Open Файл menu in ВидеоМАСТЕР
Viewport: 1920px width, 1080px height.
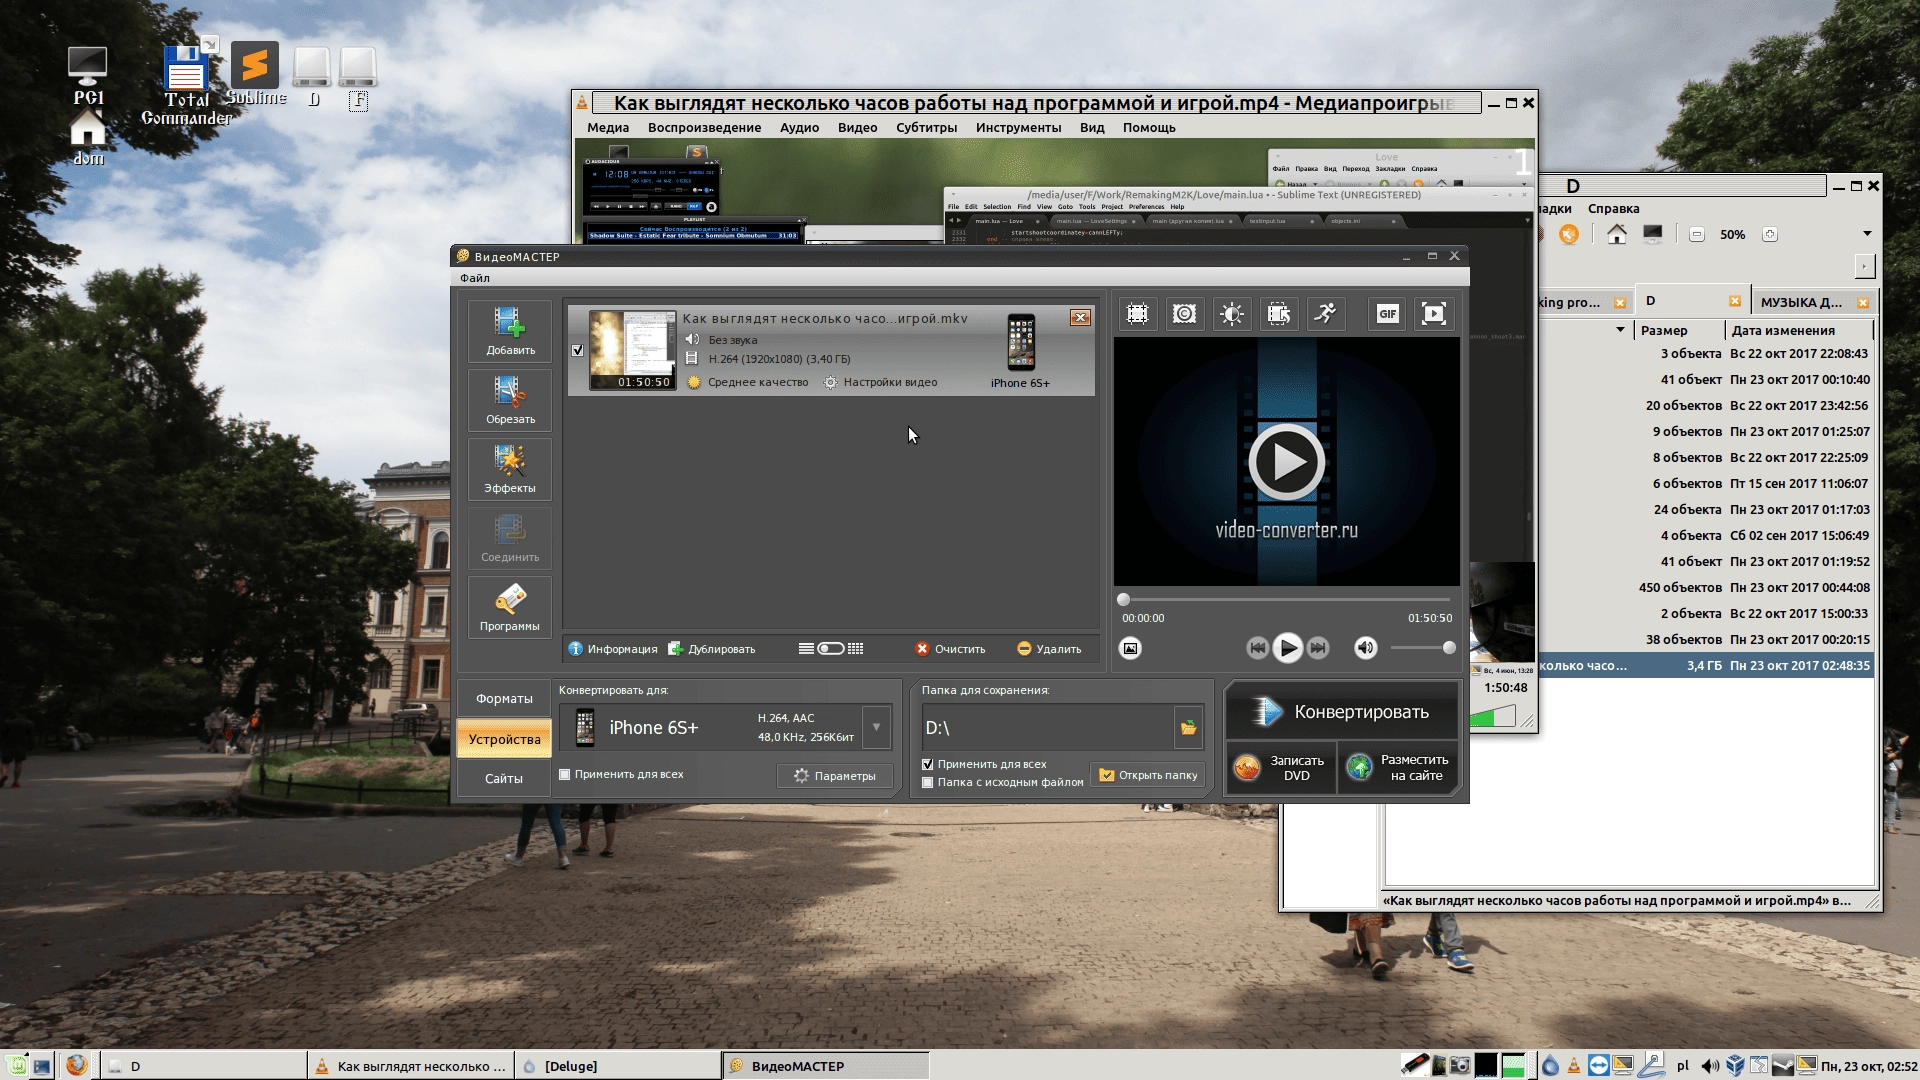[475, 278]
